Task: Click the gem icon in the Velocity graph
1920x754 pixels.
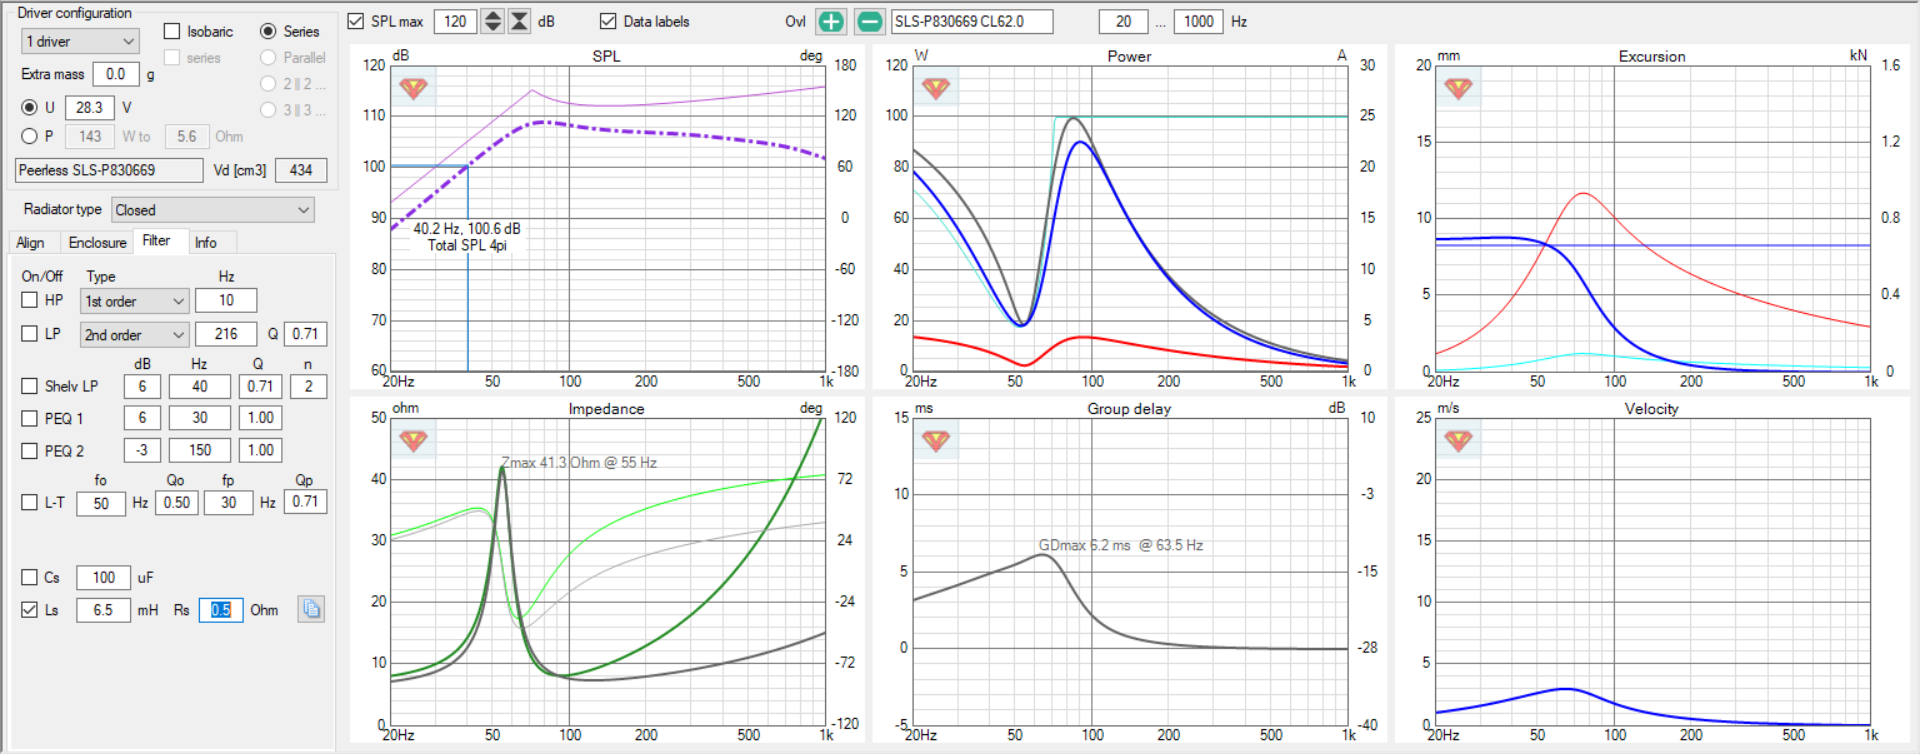Action: point(1458,440)
